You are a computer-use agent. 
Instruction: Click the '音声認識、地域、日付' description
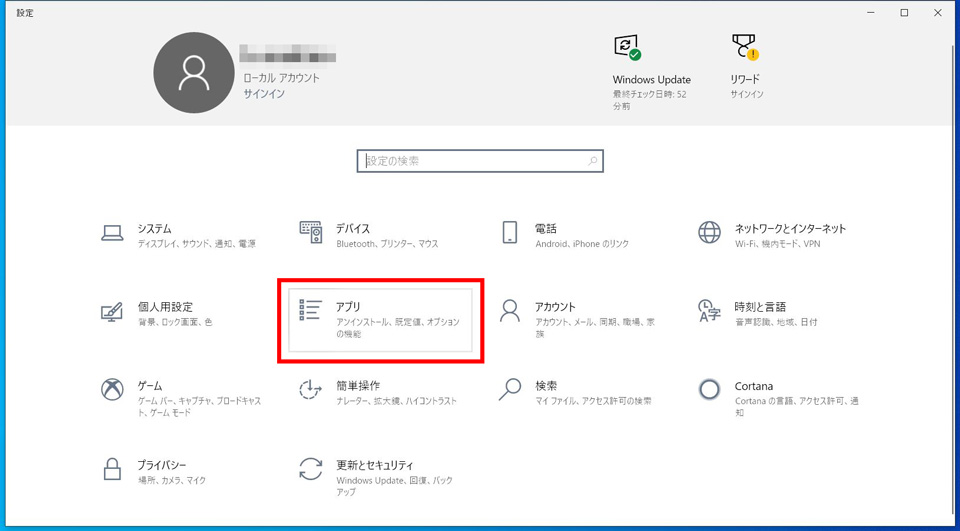[x=776, y=322]
